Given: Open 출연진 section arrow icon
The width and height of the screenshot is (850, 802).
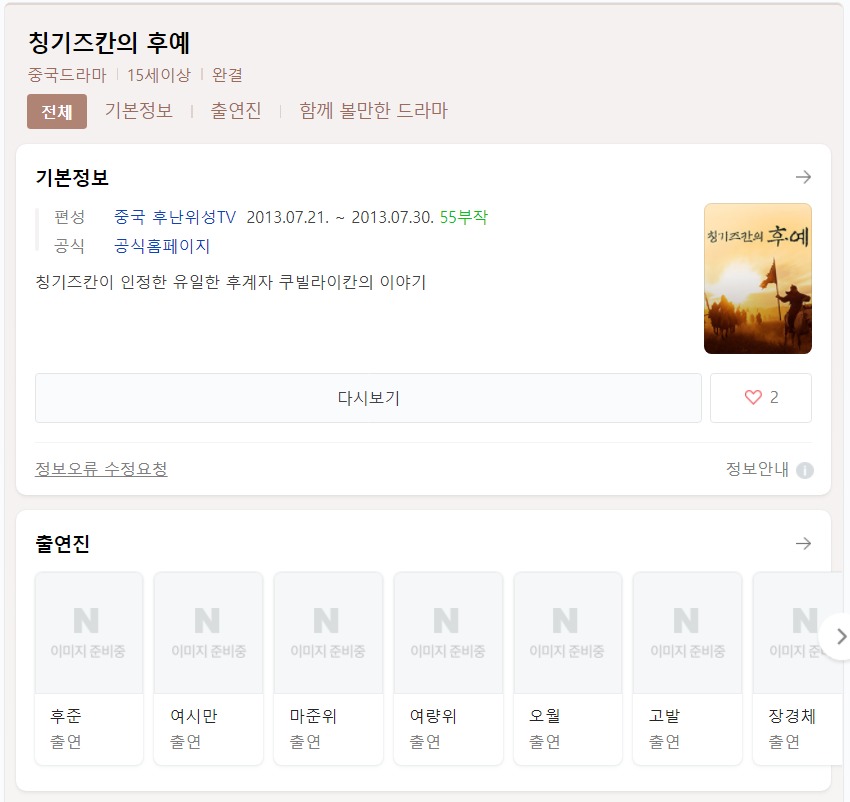Looking at the screenshot, I should point(803,543).
